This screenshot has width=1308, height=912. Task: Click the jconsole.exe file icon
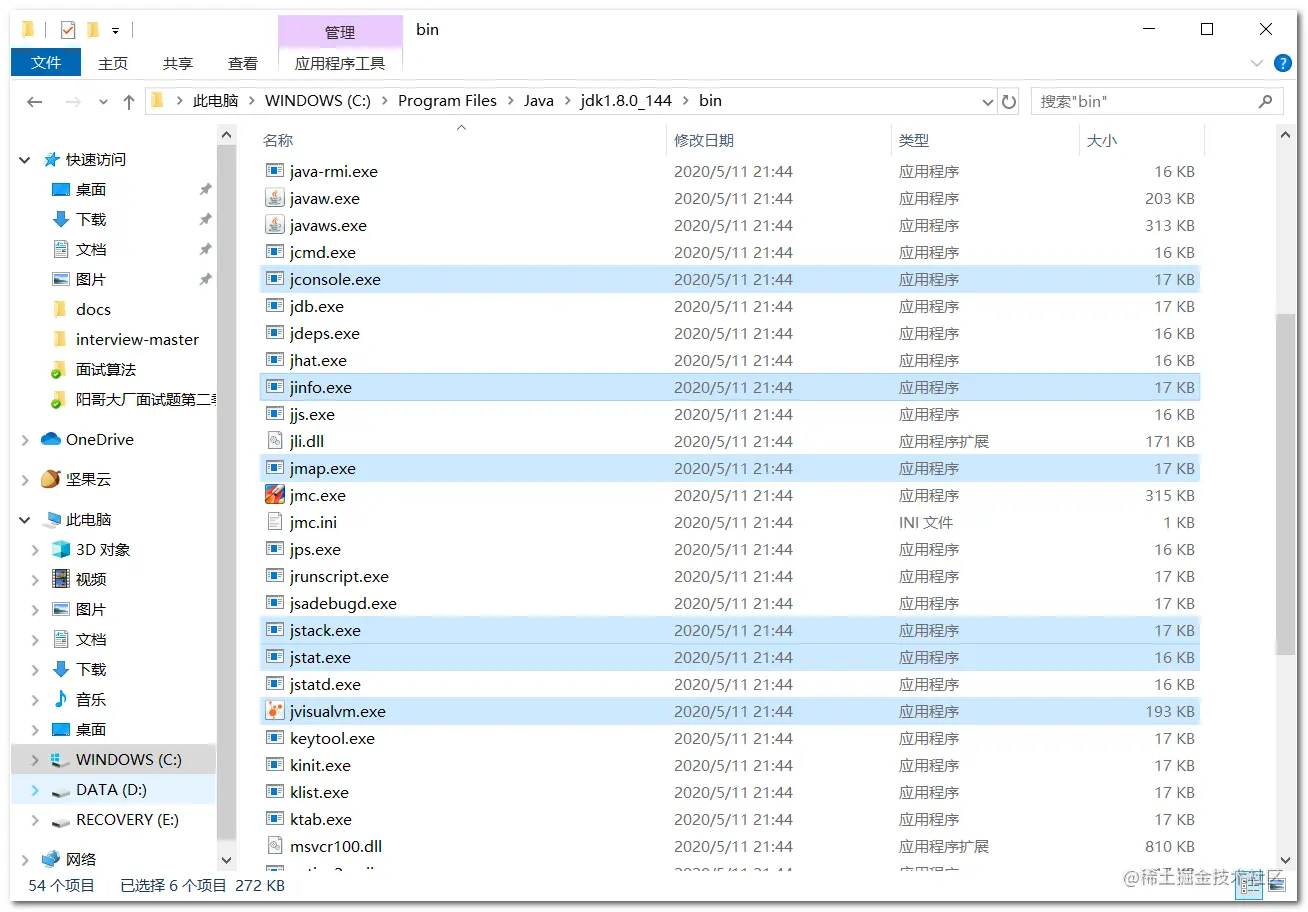(275, 280)
